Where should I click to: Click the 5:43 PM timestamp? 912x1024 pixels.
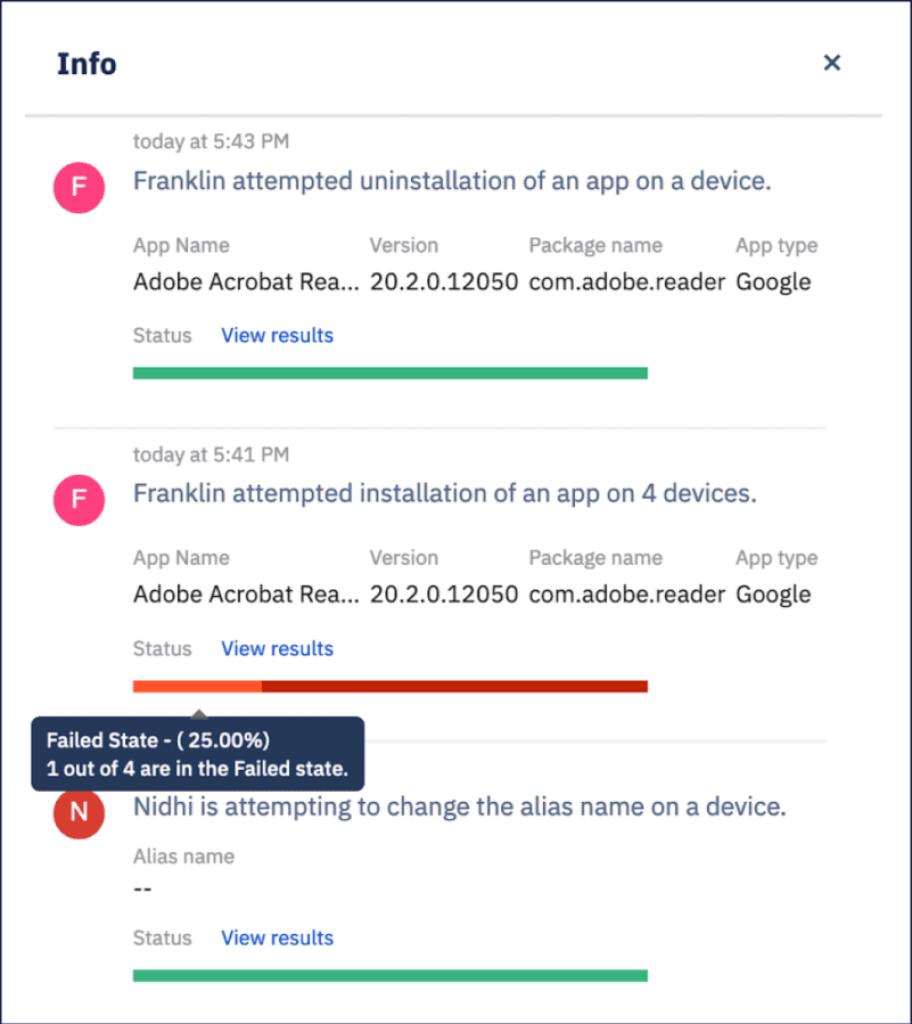click(211, 142)
